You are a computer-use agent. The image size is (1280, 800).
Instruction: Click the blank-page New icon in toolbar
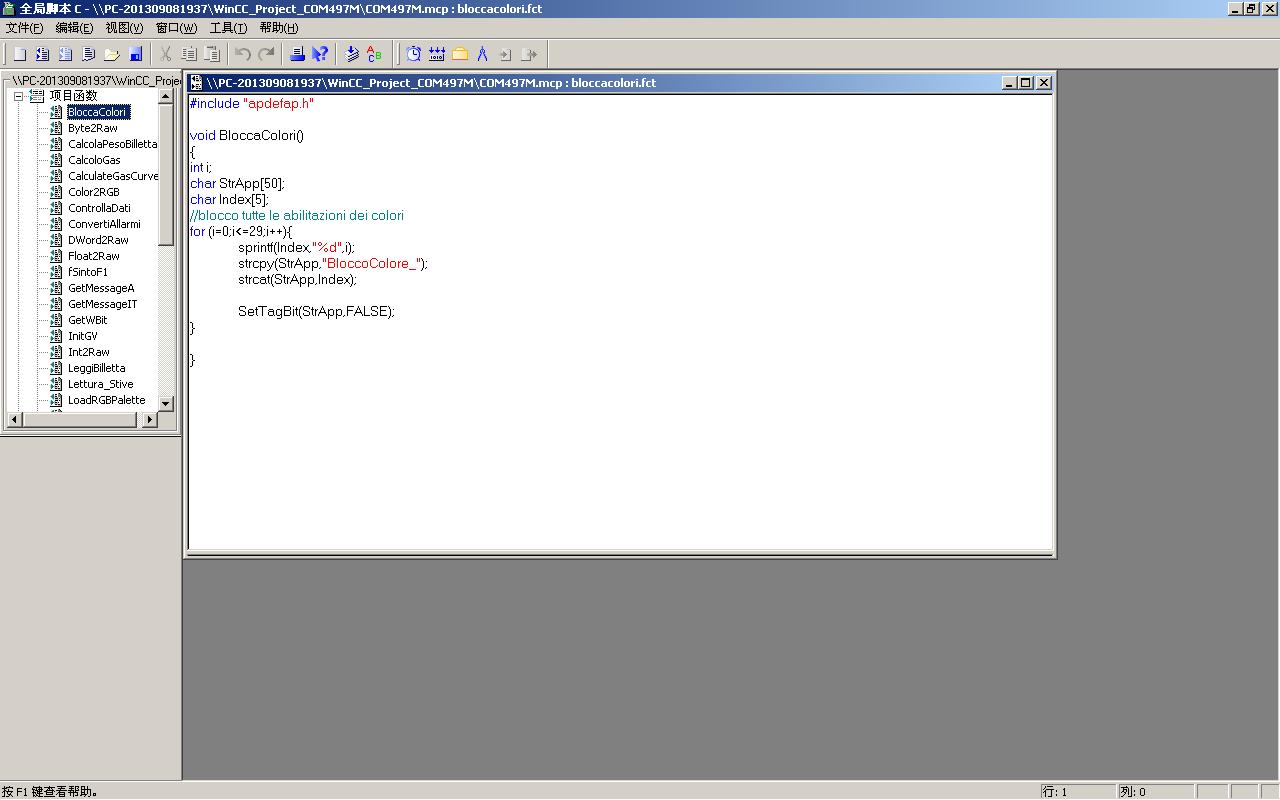(x=20, y=54)
